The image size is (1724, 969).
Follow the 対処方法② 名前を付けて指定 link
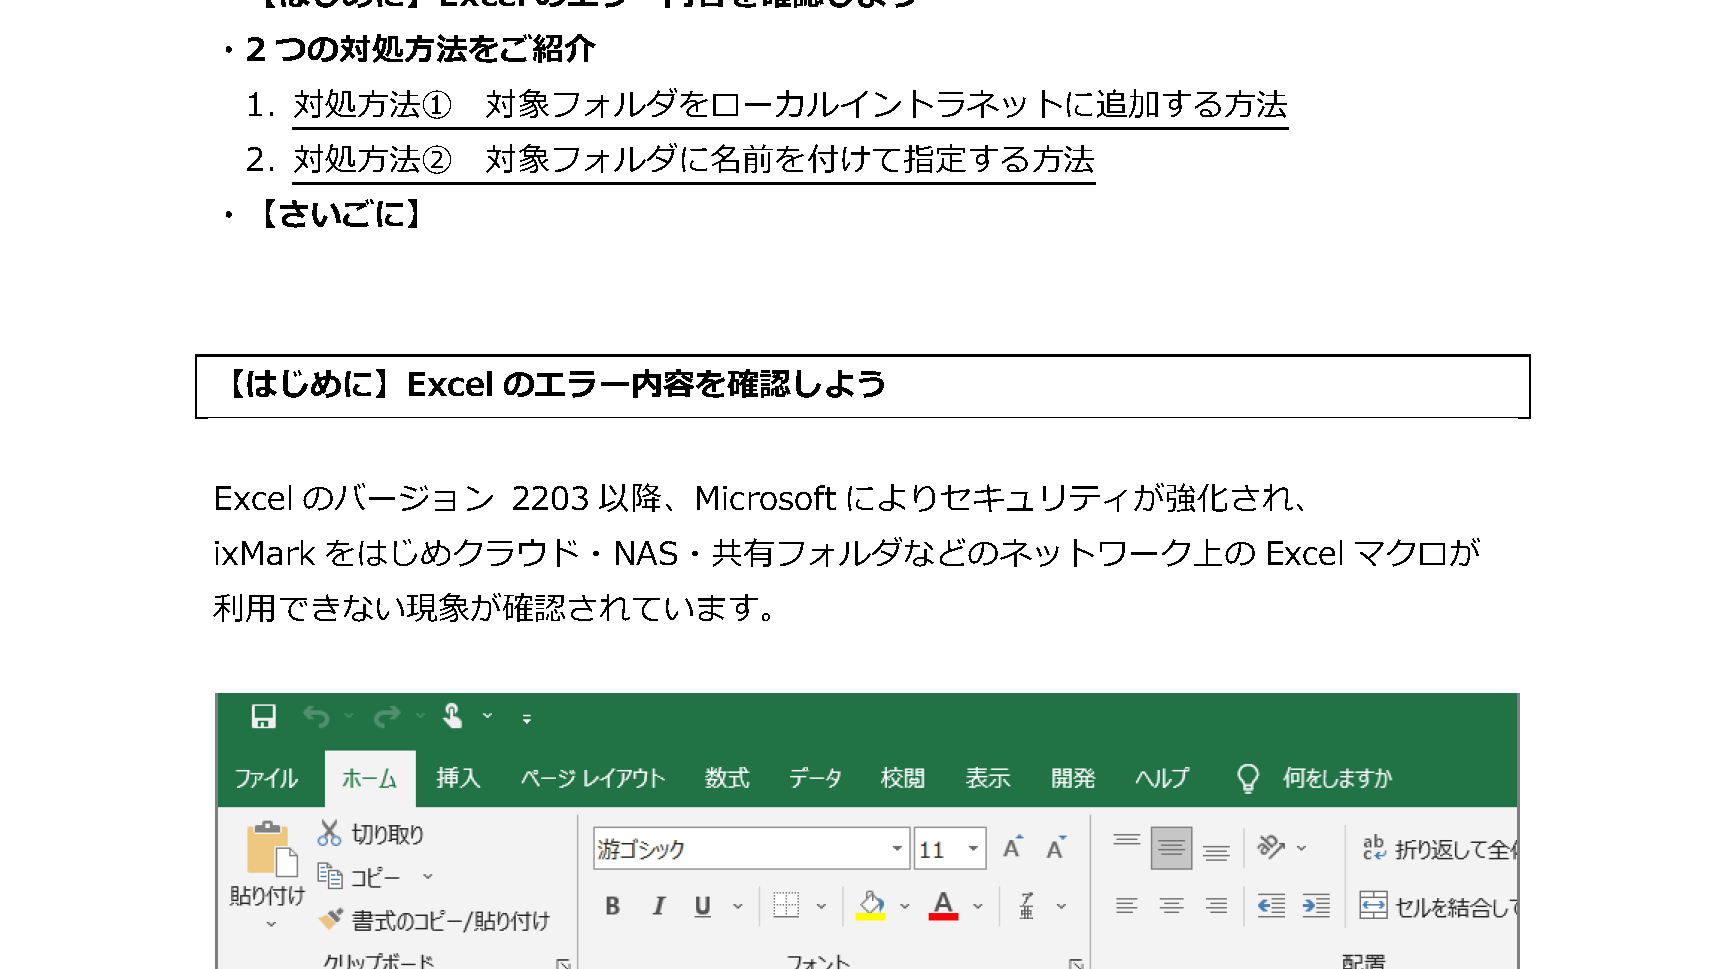(x=694, y=159)
